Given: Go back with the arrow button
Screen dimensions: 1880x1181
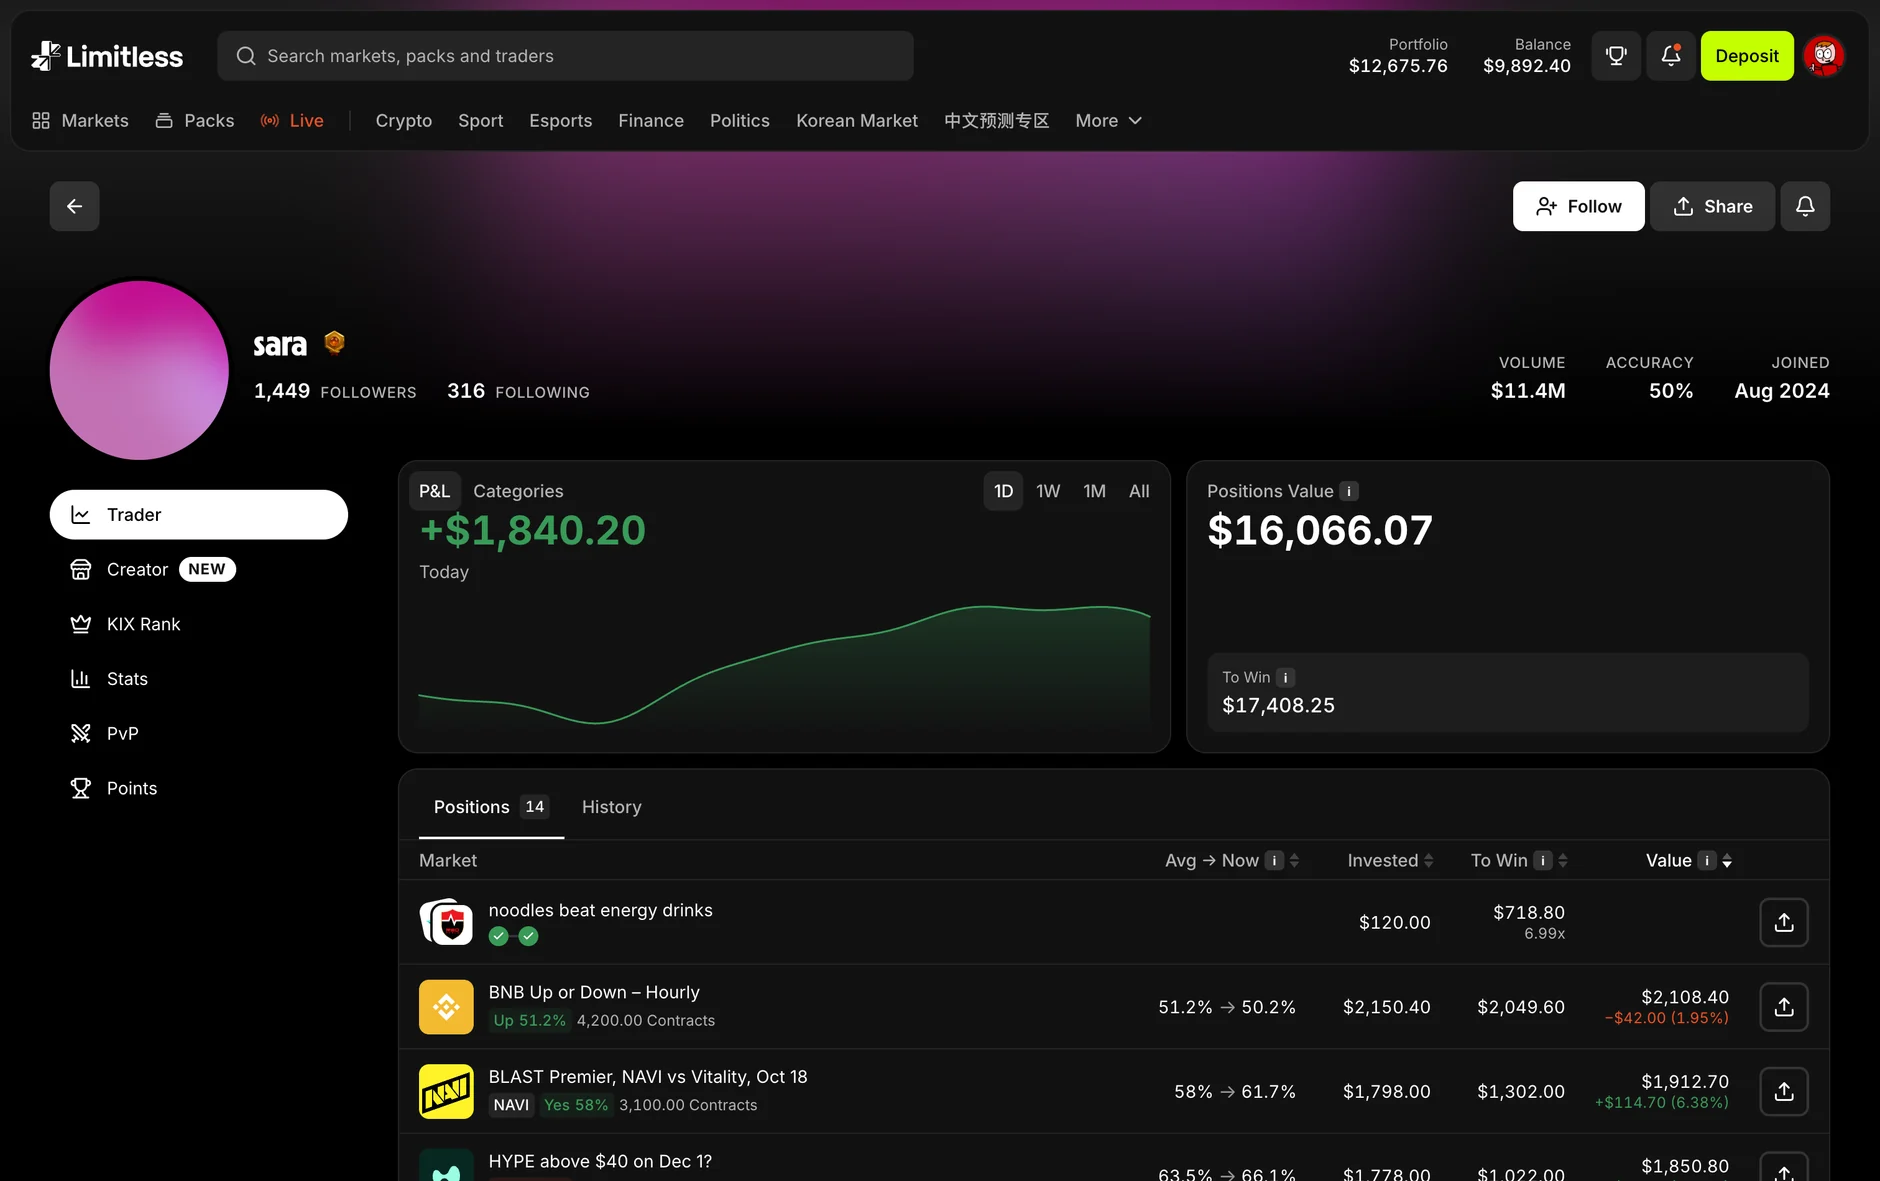Looking at the screenshot, I should pyautogui.click(x=75, y=206).
